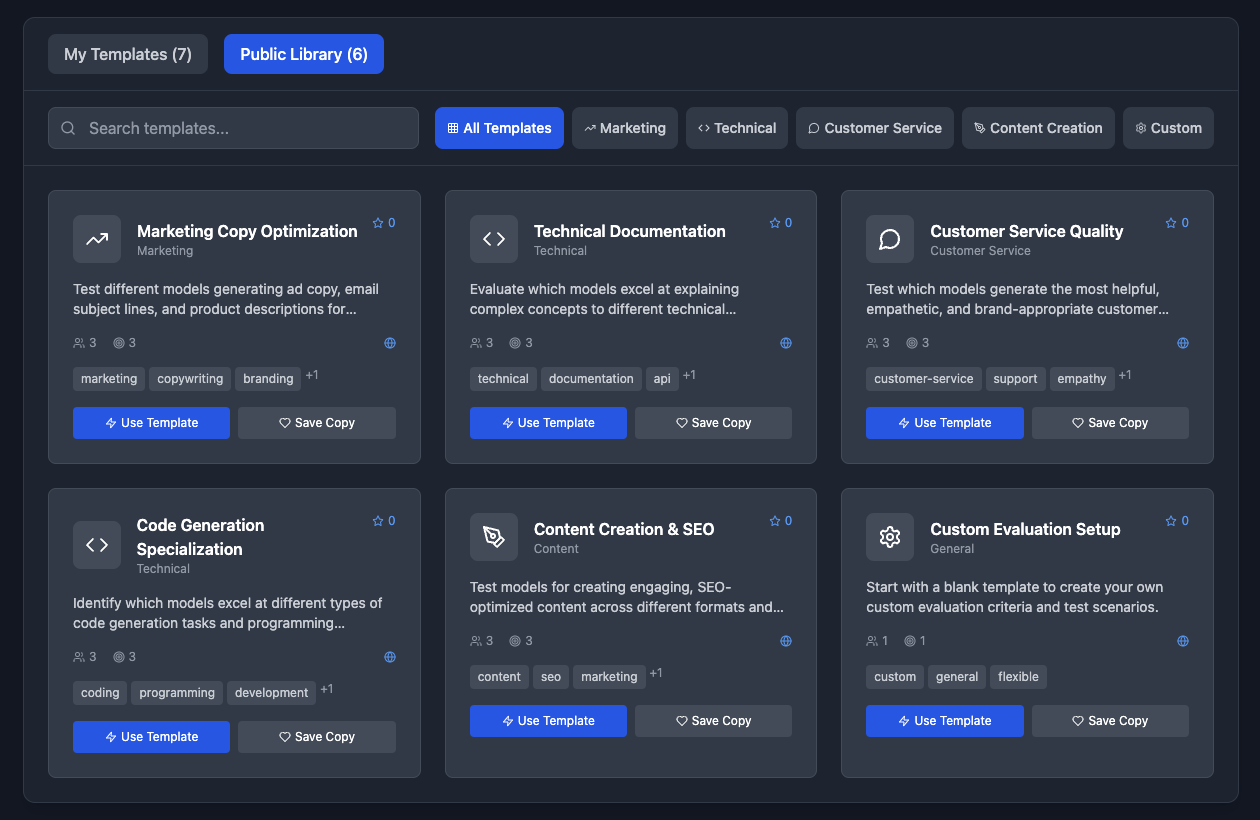Click the copywriting tag

click(x=190, y=379)
